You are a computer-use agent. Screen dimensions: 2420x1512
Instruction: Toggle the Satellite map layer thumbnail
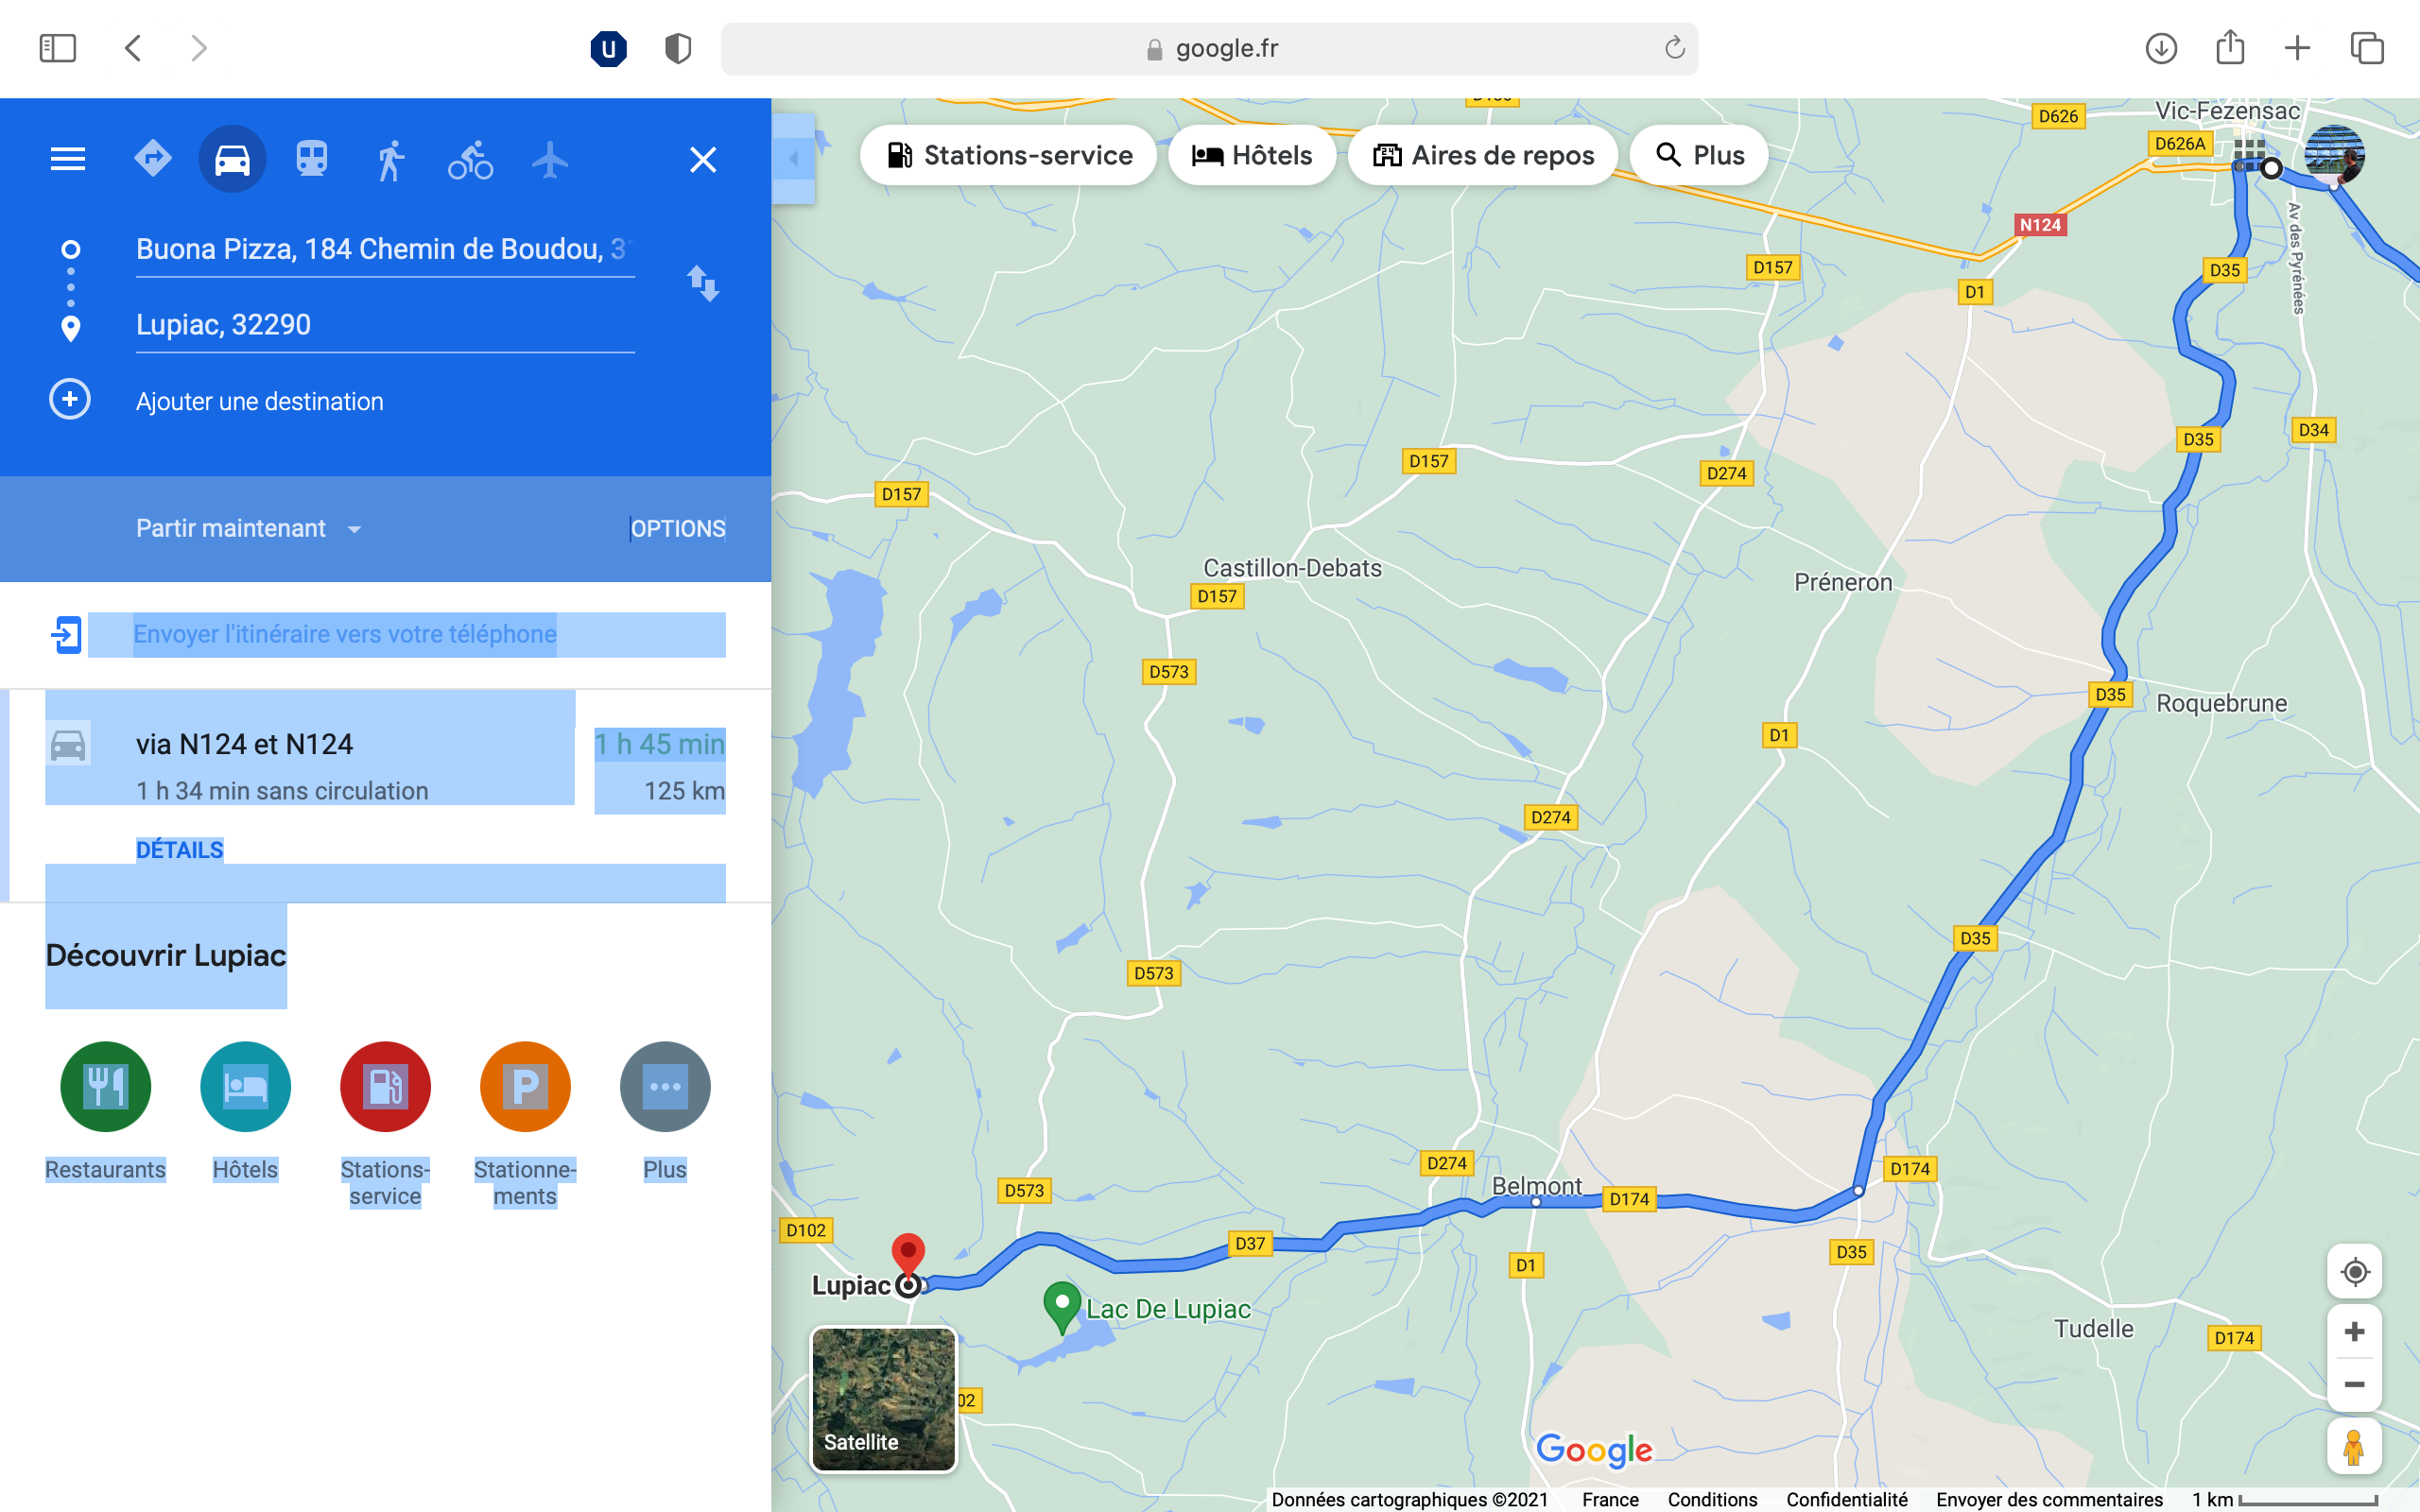click(883, 1399)
